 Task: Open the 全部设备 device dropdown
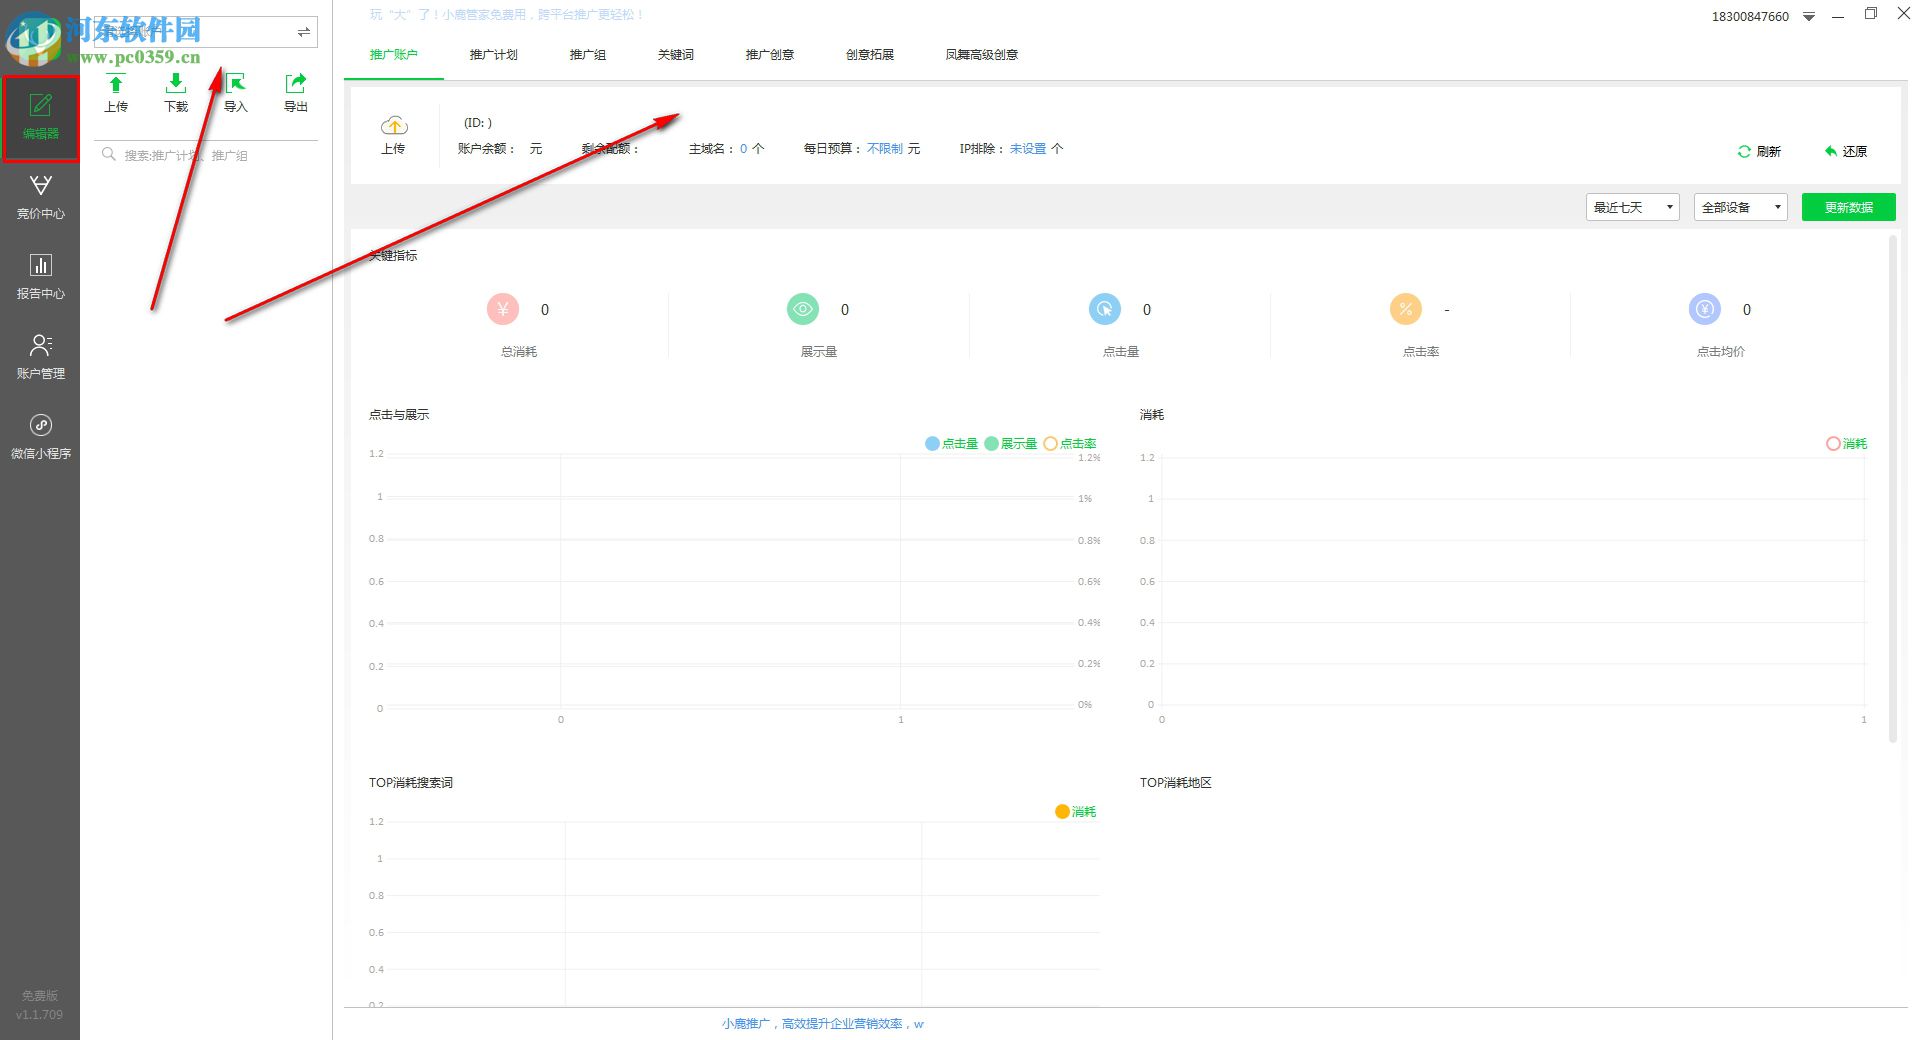coord(1740,207)
